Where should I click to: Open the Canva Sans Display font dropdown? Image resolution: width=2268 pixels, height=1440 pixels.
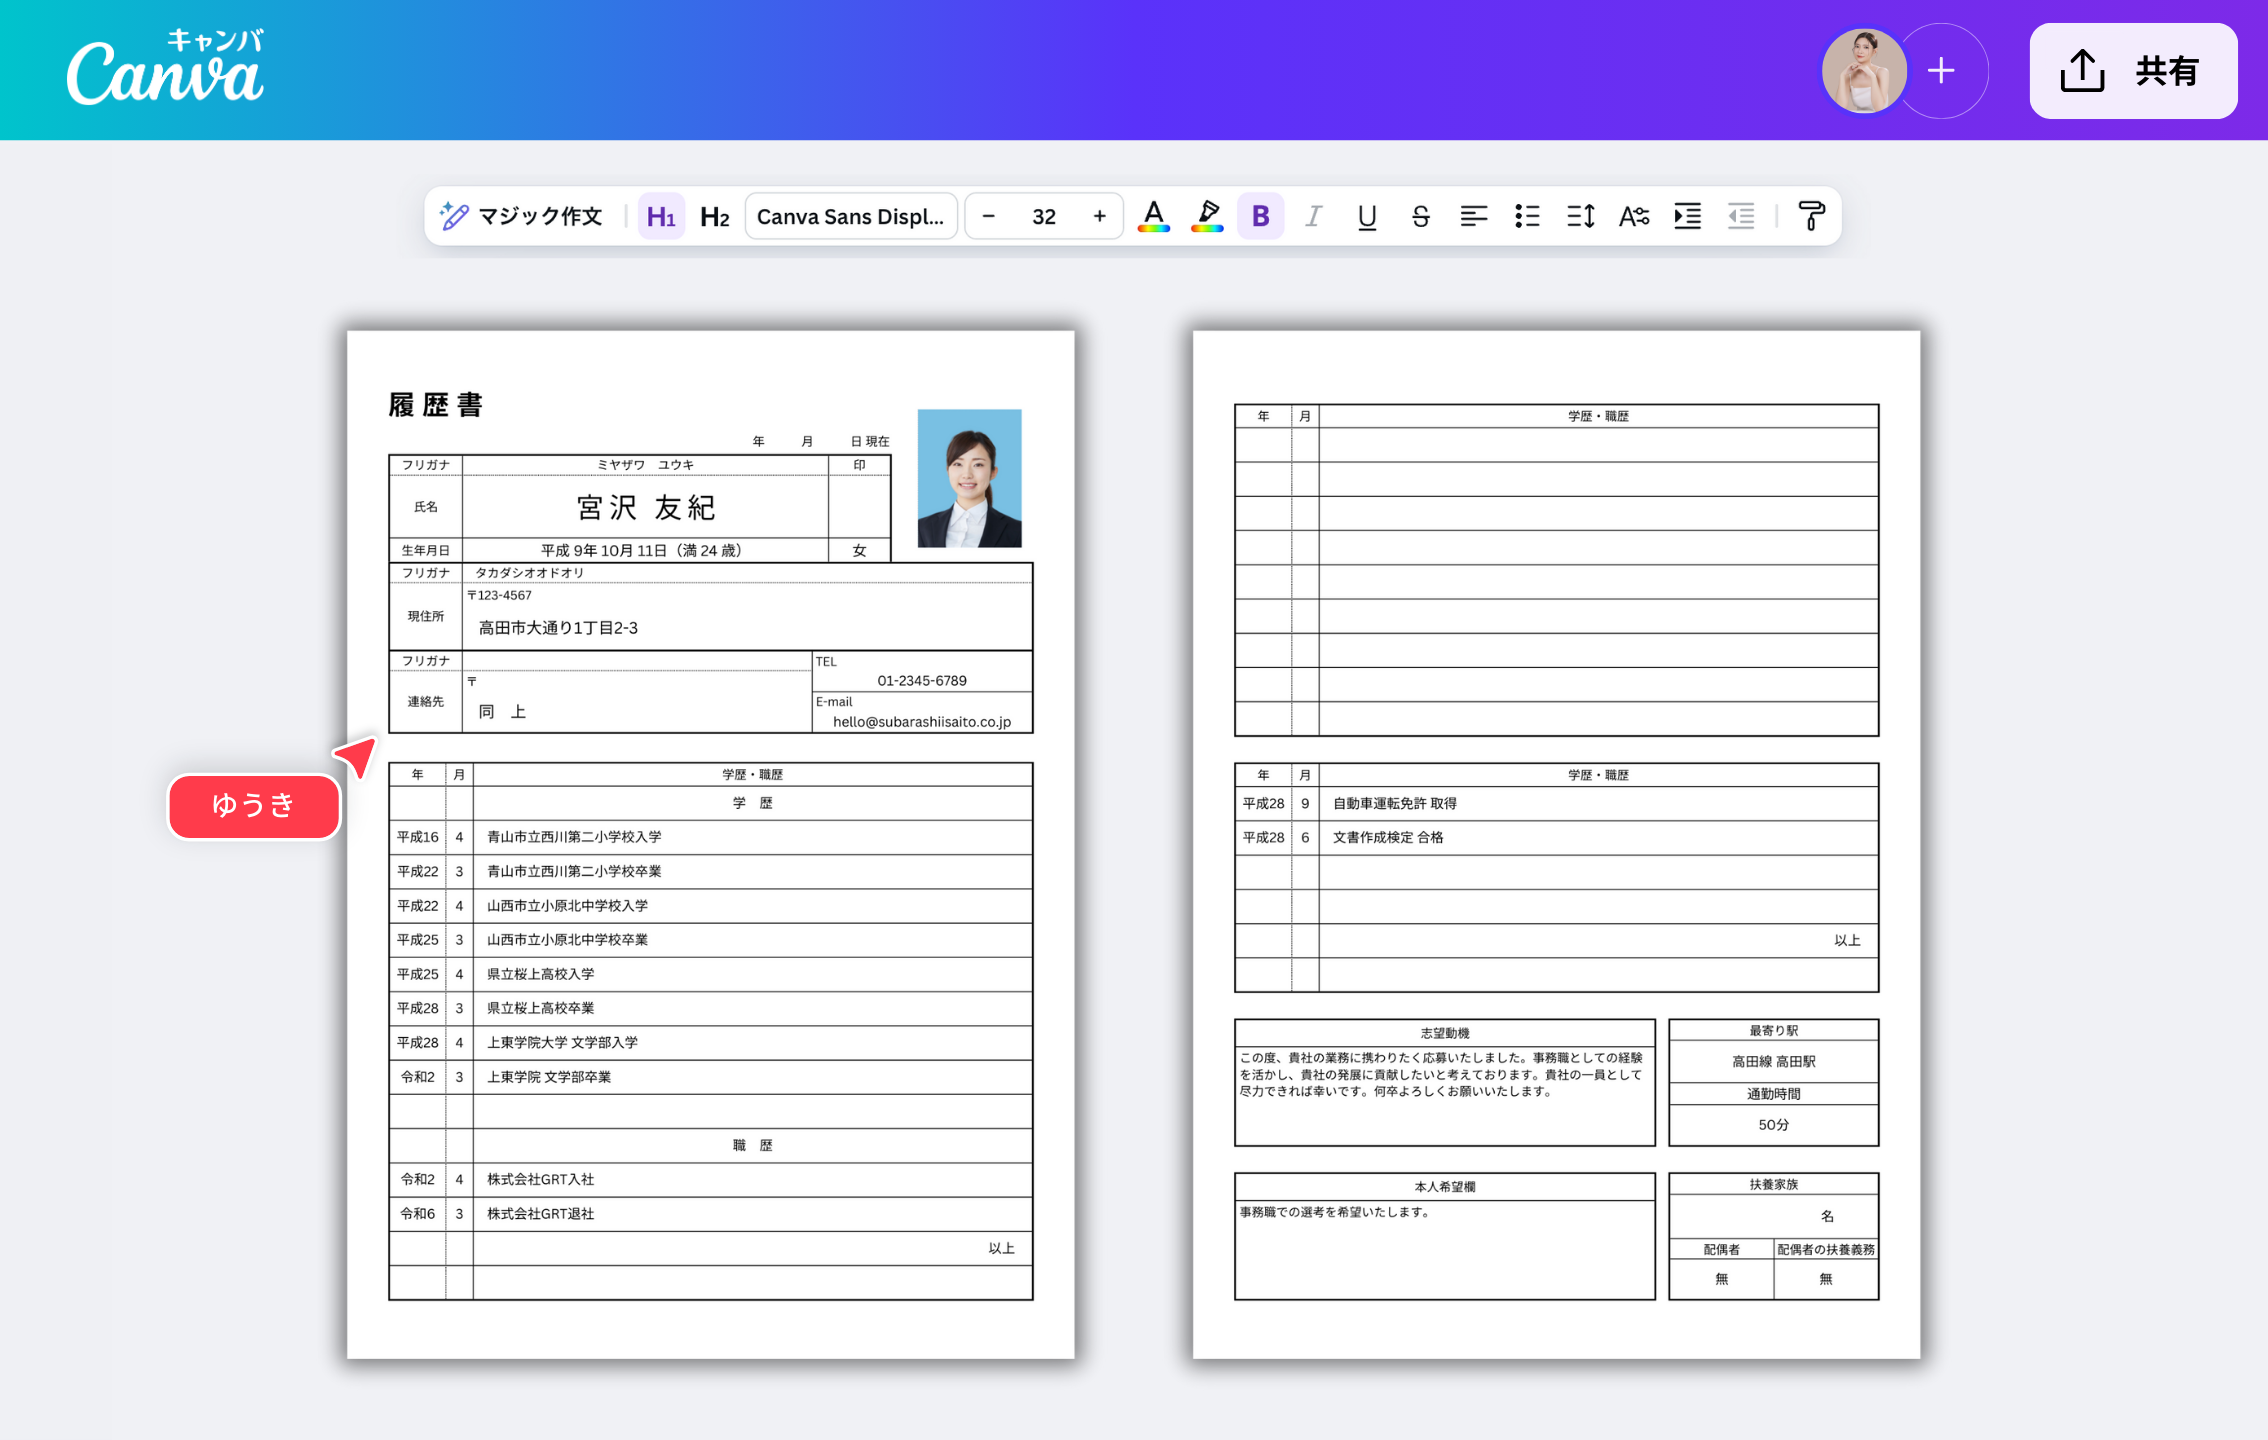pos(851,216)
